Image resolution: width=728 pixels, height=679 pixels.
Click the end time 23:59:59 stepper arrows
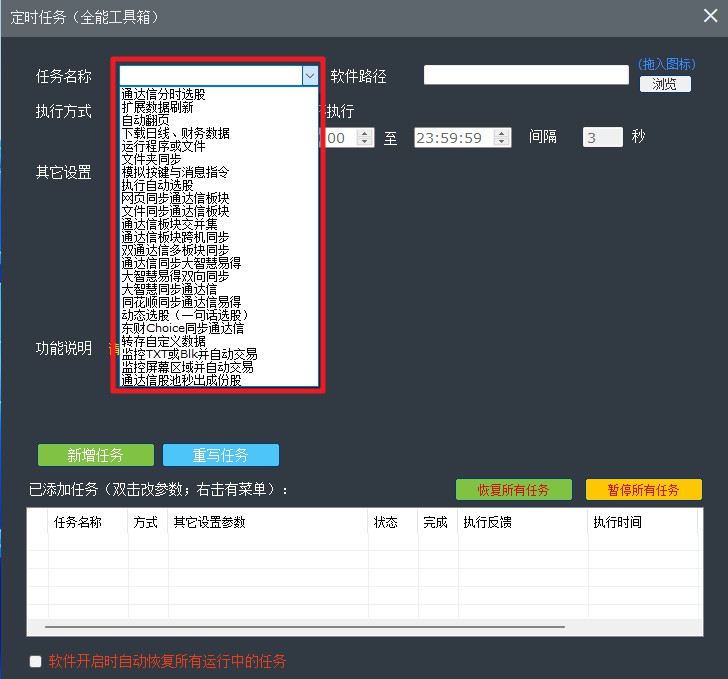(502, 138)
